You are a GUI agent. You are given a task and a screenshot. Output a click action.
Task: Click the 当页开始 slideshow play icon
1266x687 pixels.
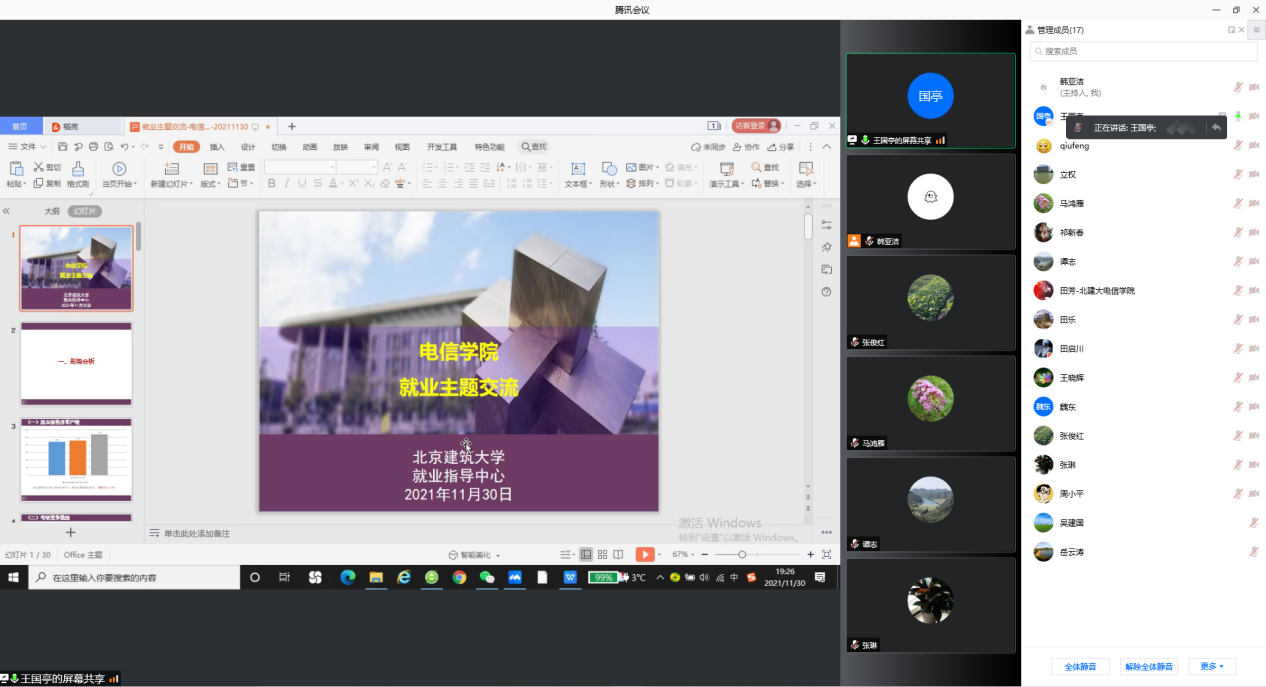pyautogui.click(x=119, y=168)
